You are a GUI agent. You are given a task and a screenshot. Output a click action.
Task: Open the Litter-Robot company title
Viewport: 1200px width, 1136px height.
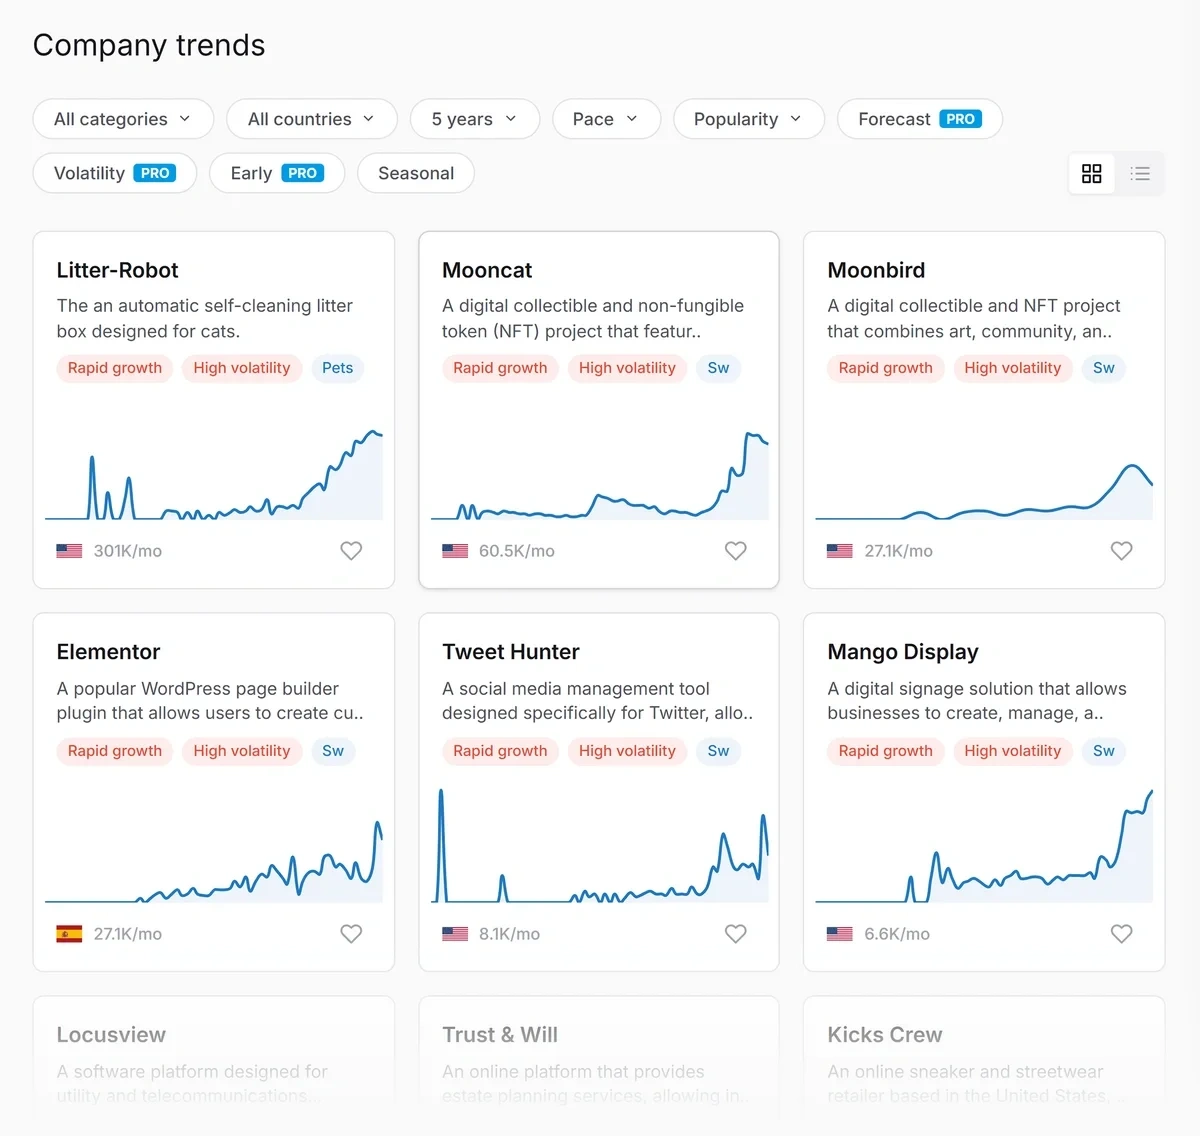(x=117, y=270)
